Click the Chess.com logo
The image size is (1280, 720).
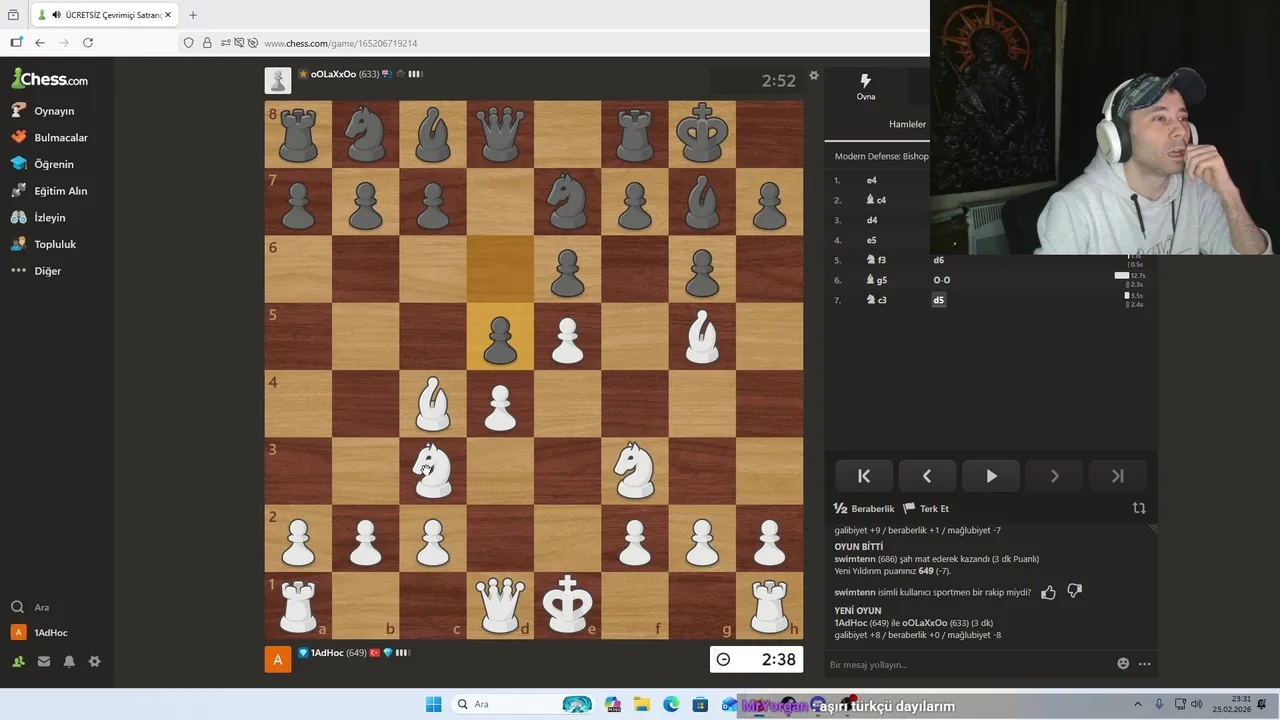[49, 79]
